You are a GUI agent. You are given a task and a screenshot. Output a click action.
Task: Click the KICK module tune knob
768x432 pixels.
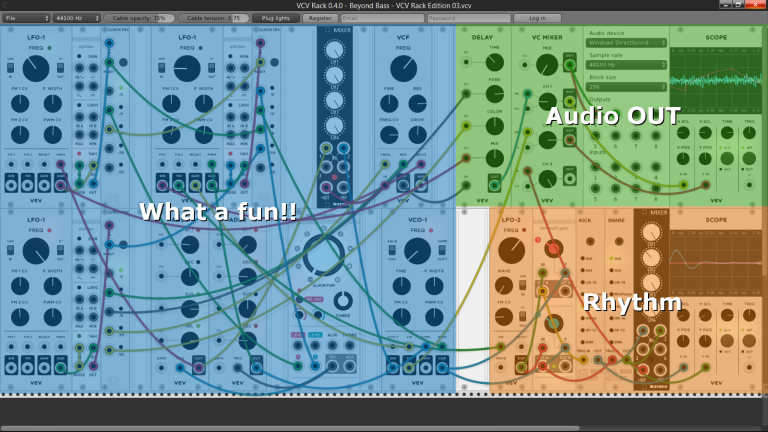pos(590,241)
